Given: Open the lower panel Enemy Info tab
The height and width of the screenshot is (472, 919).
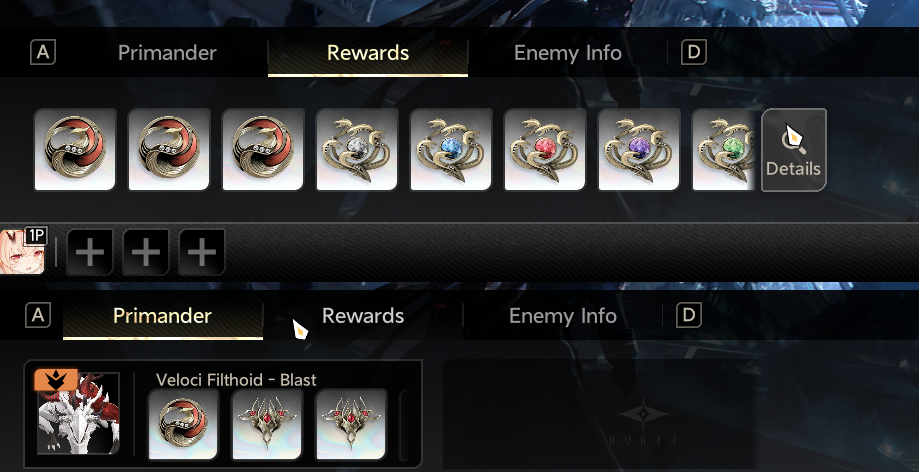Looking at the screenshot, I should (x=563, y=316).
